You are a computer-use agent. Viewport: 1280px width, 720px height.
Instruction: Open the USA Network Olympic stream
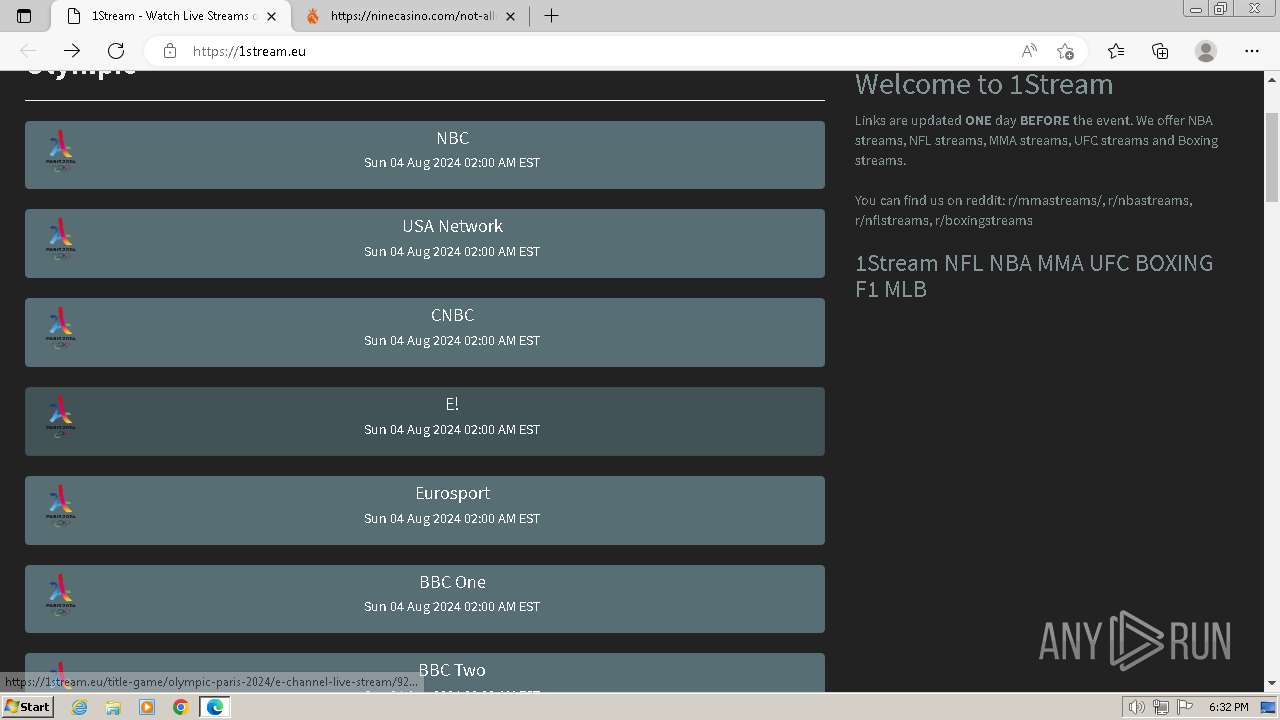pyautogui.click(x=425, y=243)
